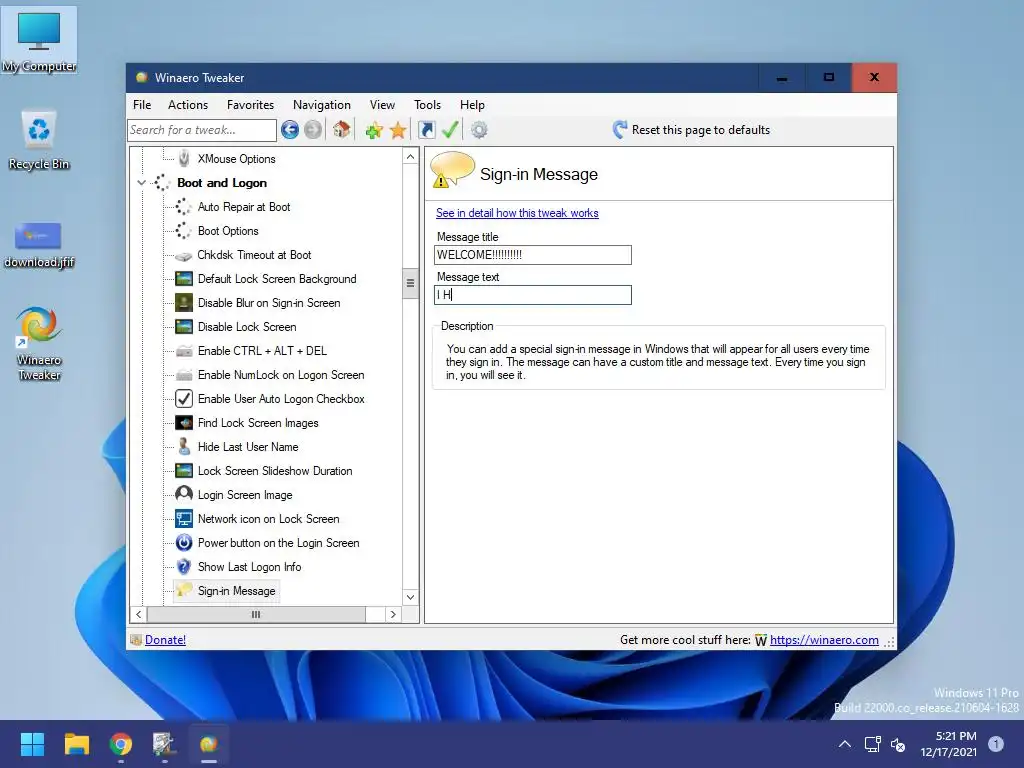
Task: Show hidden tray icons chevron
Action: pyautogui.click(x=844, y=744)
